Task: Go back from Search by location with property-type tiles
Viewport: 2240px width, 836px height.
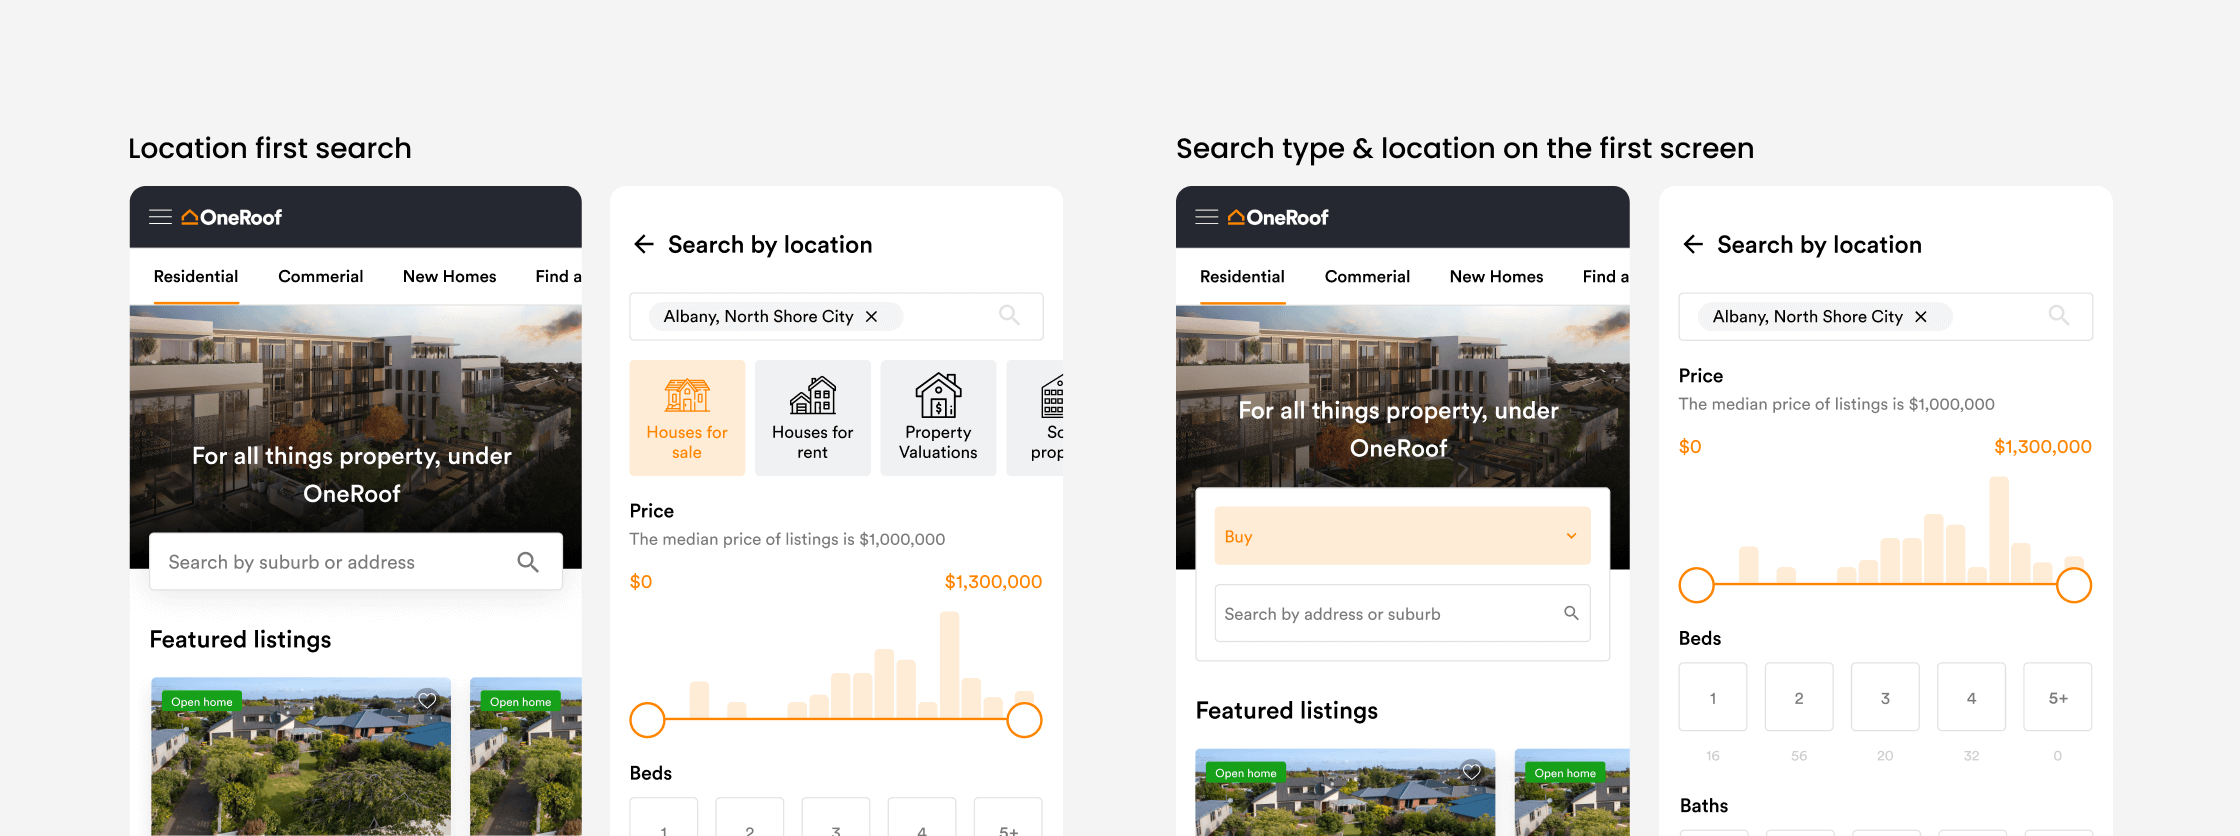Action: coord(644,244)
